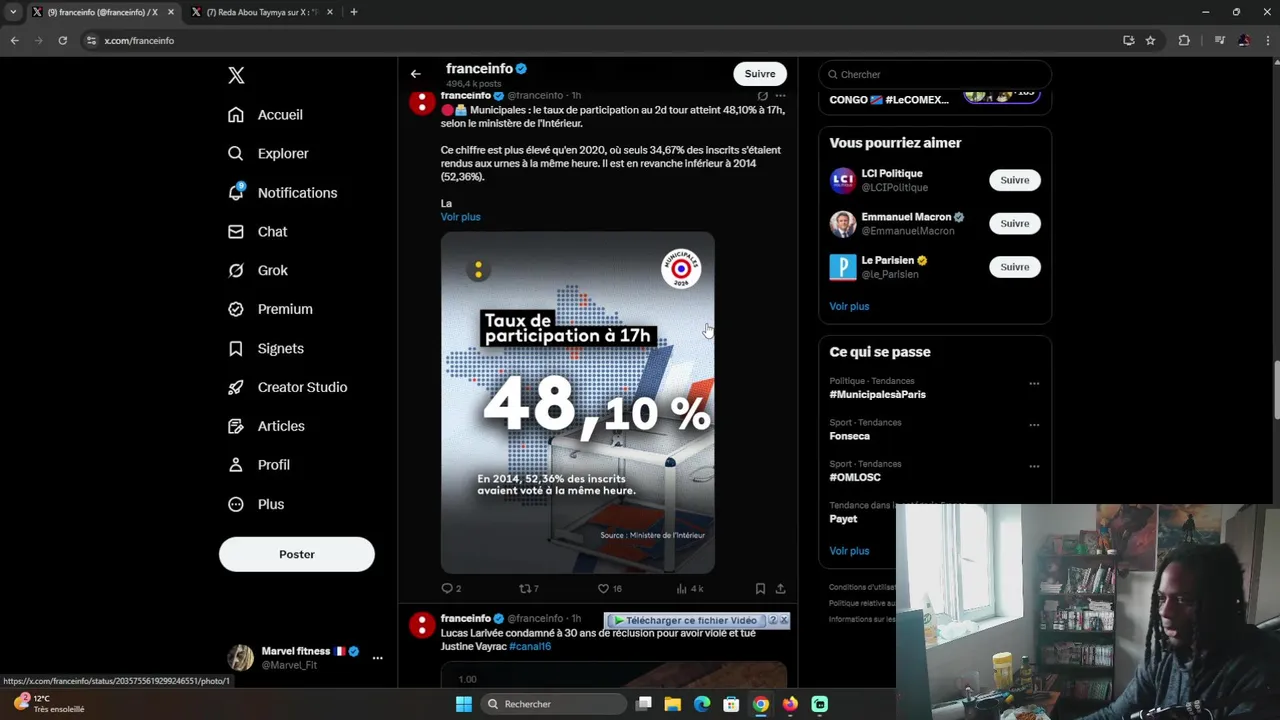
Task: Close the video download bar
Action: pyautogui.click(x=784, y=621)
